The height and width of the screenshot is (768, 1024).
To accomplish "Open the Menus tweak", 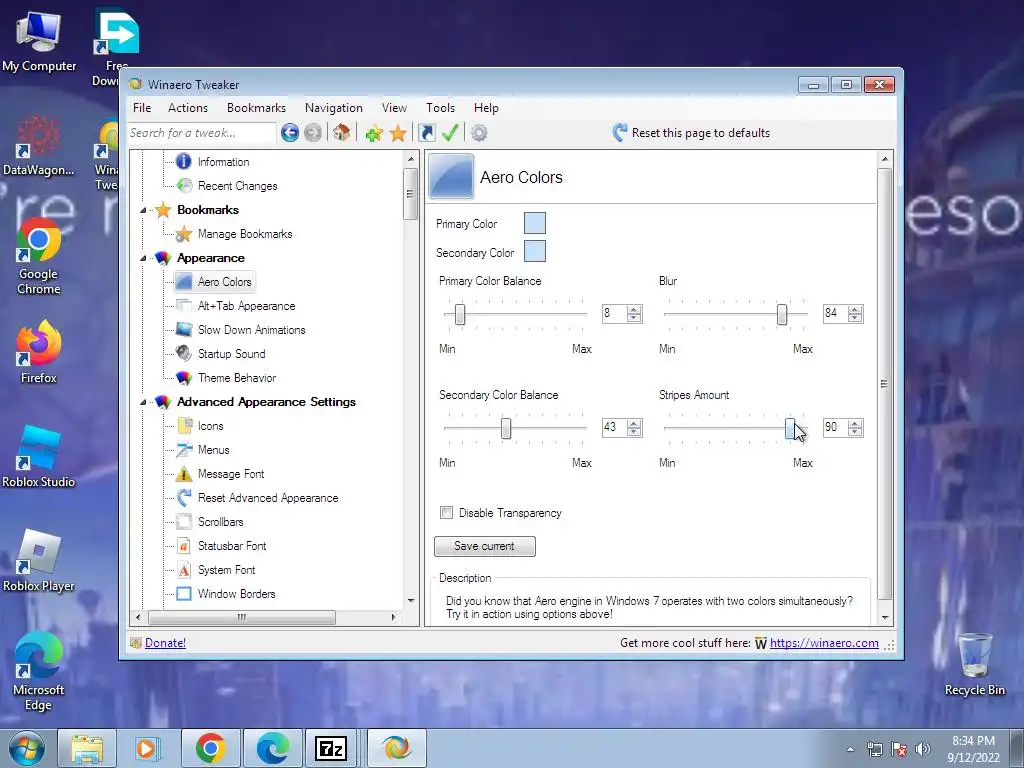I will (x=214, y=450).
